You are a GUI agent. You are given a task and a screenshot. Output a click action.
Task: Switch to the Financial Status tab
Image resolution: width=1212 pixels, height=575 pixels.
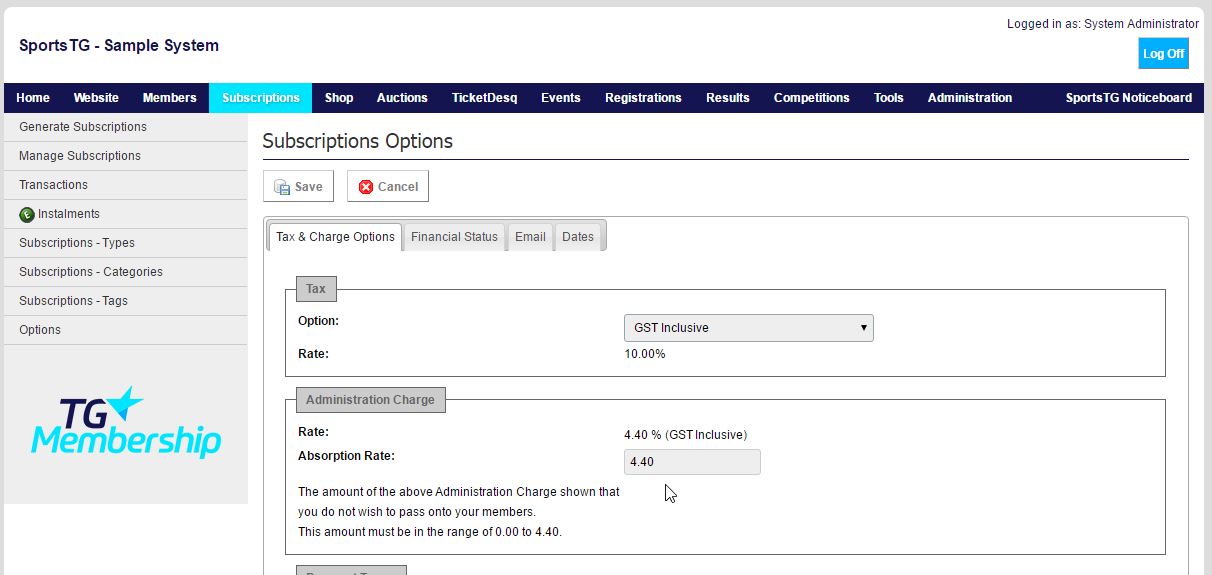point(454,237)
